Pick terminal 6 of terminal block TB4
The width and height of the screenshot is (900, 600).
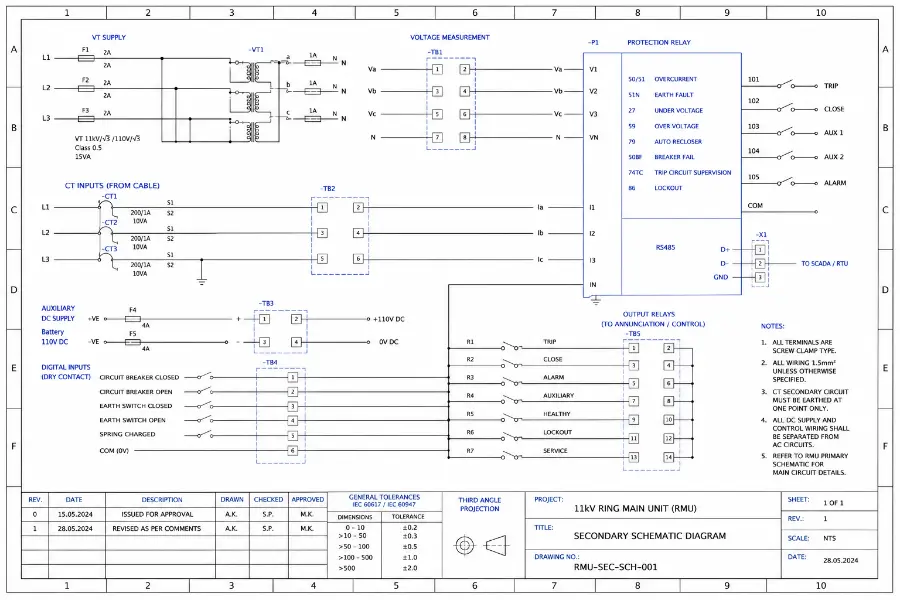tap(293, 451)
